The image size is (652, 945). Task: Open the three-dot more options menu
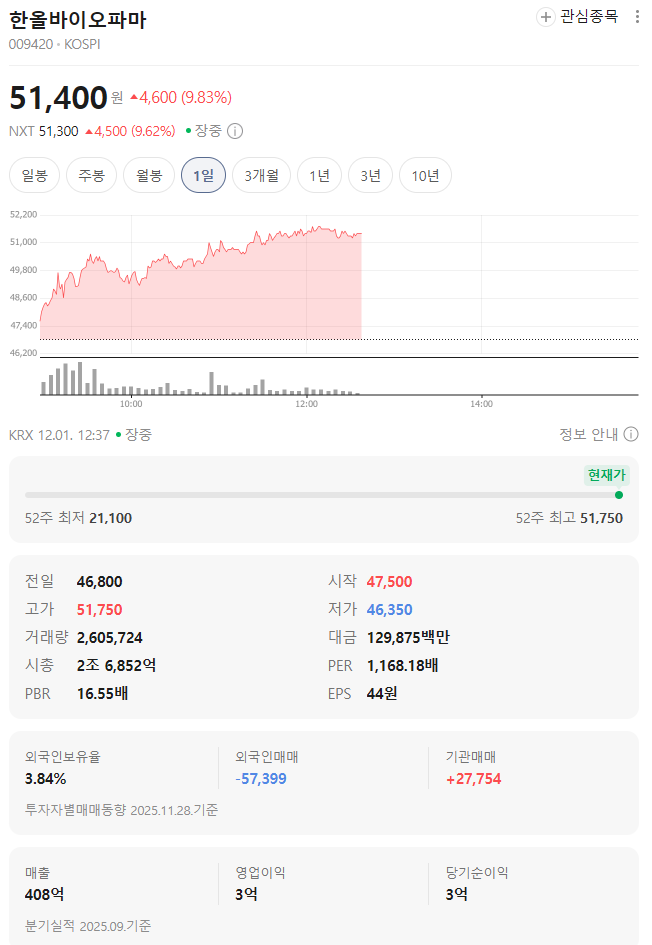637,17
